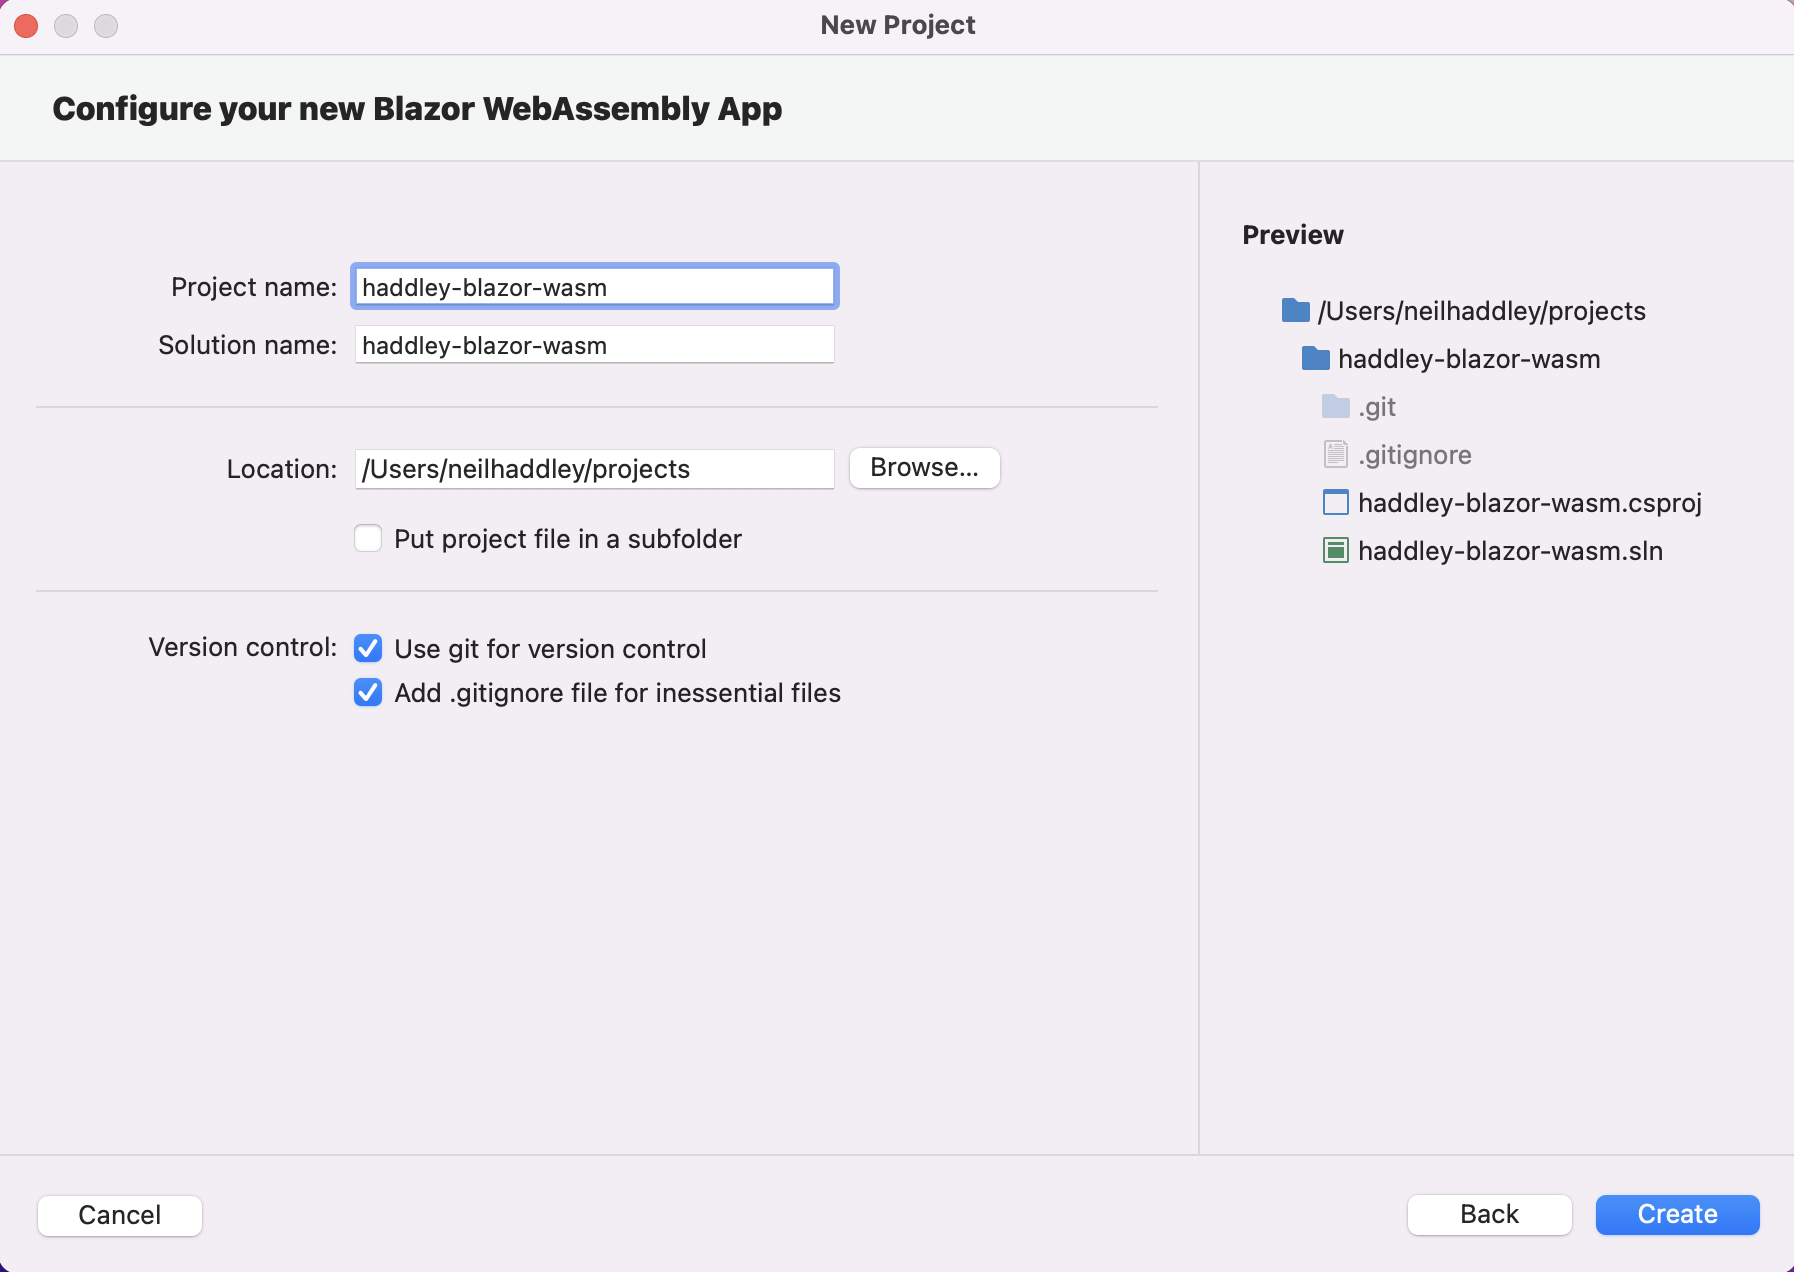This screenshot has width=1794, height=1272.
Task: Click the .csproj file icon
Action: click(1335, 503)
